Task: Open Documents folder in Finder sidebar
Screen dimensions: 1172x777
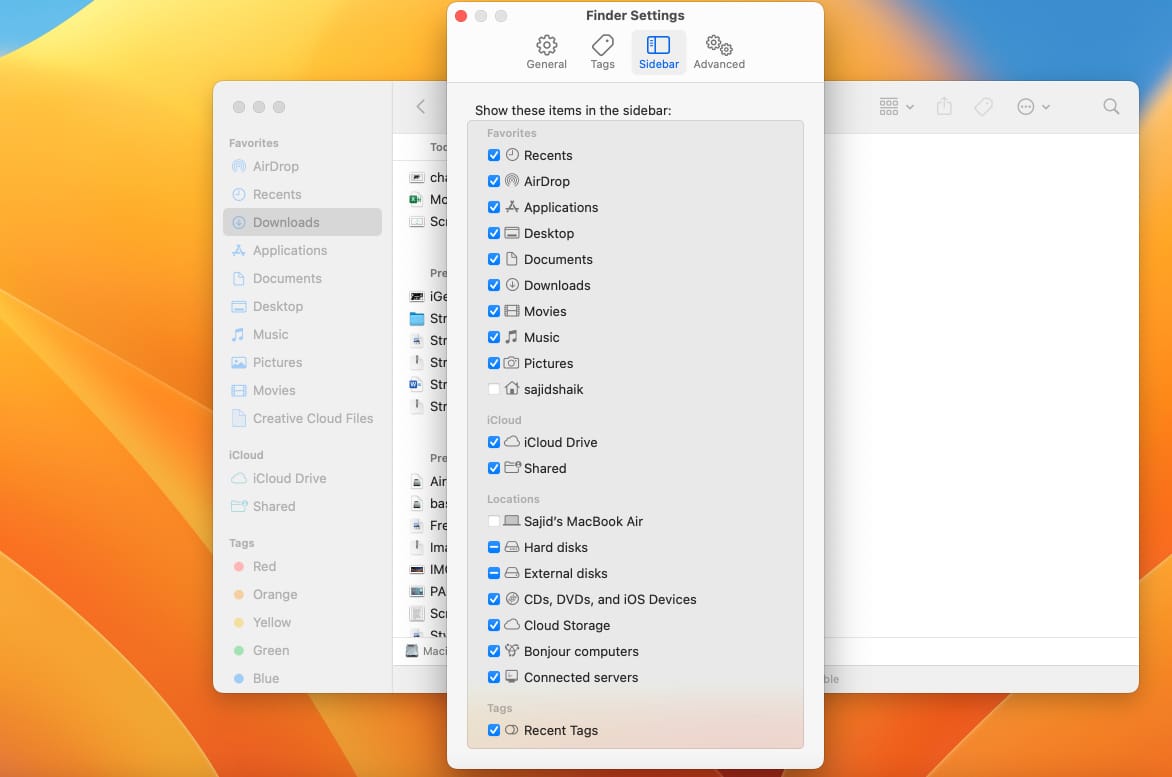Action: (x=286, y=279)
